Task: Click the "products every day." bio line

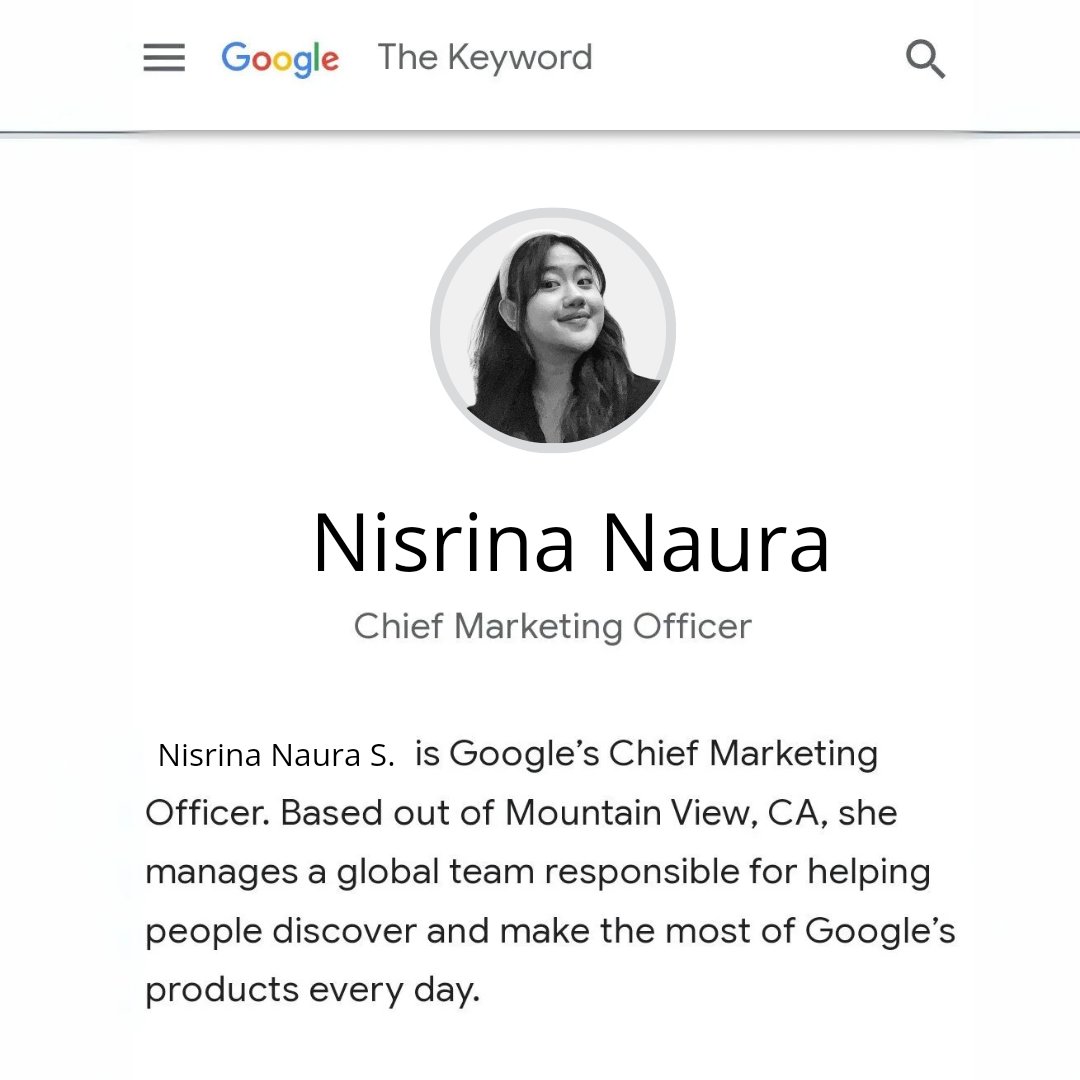Action: tap(313, 991)
